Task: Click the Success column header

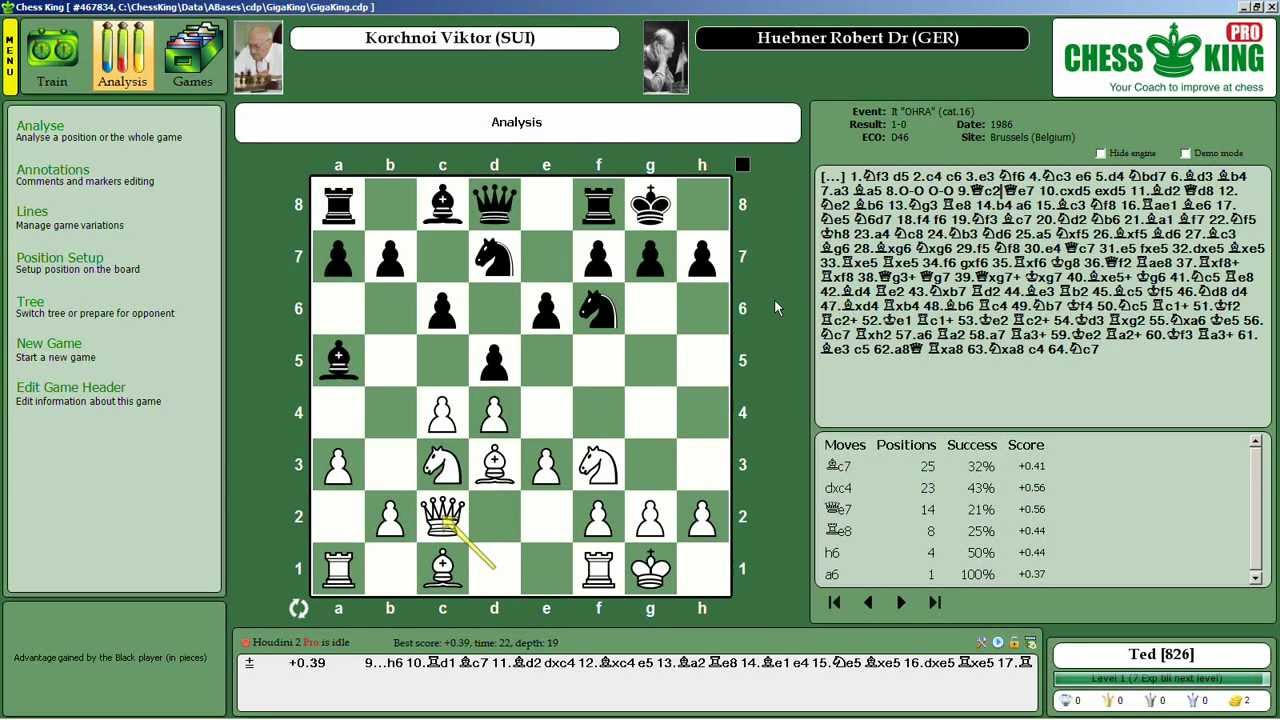Action: coord(972,445)
